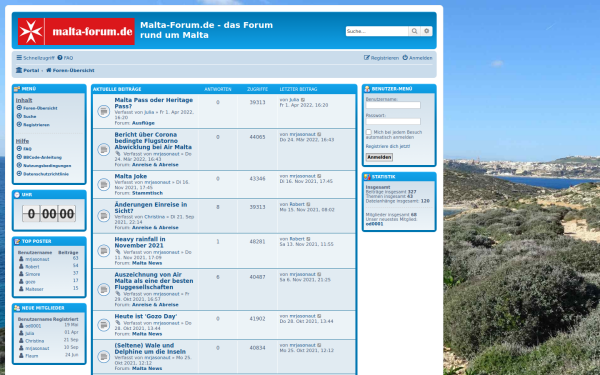Open topic Malta Pass oder Heritage Pass?
Image resolution: width=600 pixels, height=375 pixels.
(153, 103)
